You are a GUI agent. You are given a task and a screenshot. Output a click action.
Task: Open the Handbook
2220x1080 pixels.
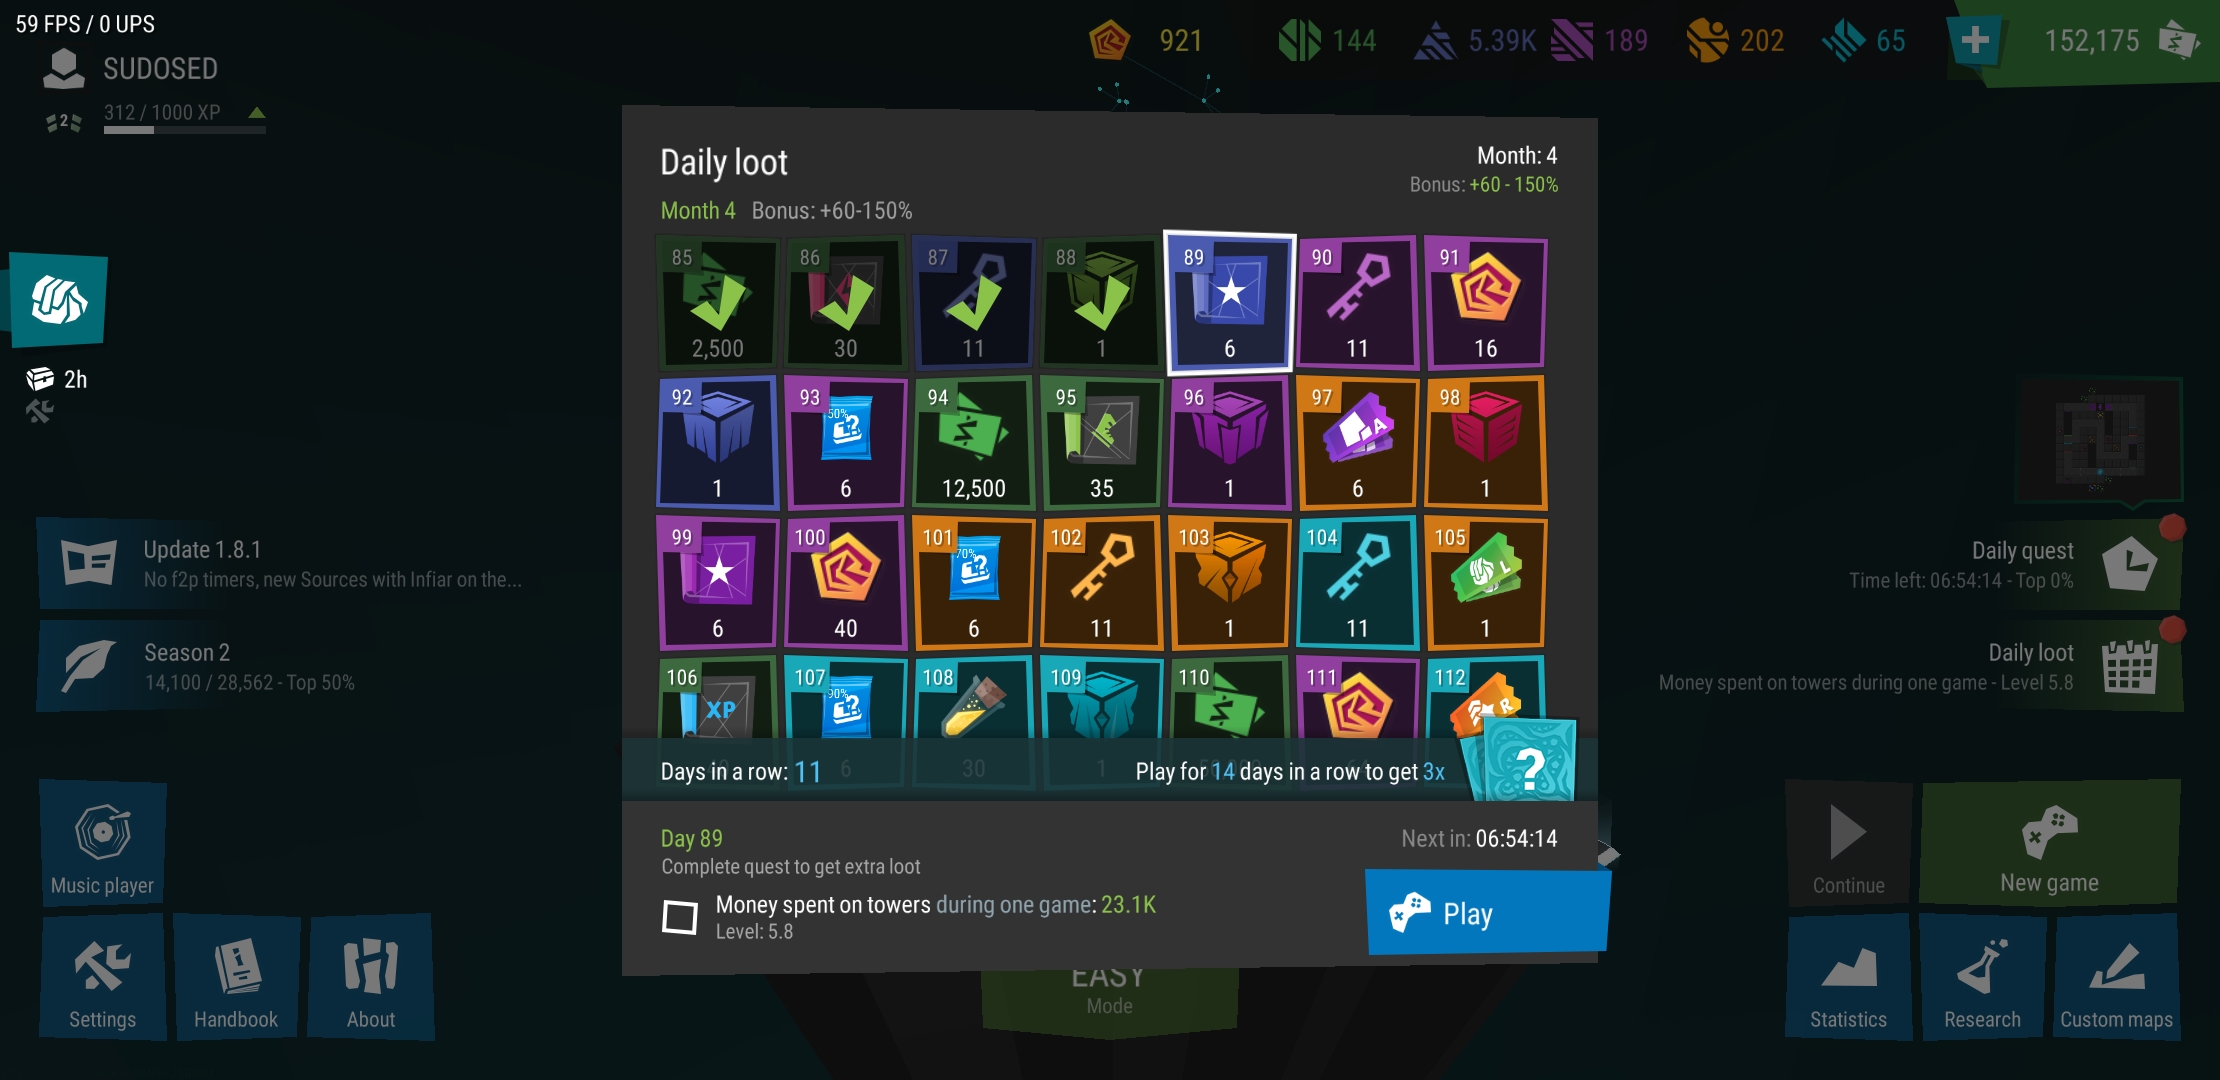pyautogui.click(x=237, y=977)
